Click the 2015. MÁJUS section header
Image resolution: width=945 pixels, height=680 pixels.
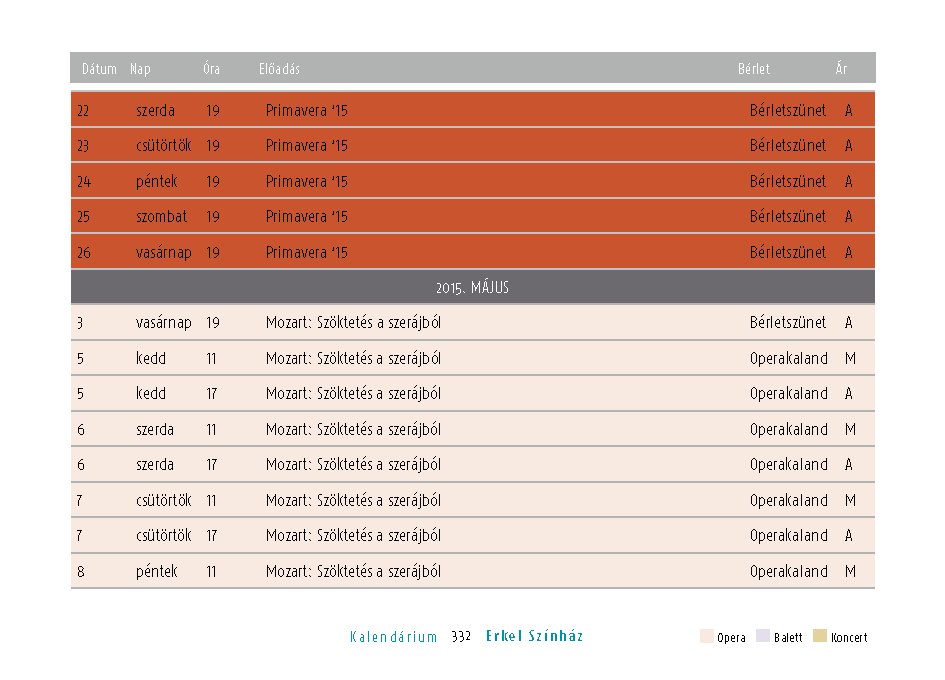pyautogui.click(x=473, y=287)
